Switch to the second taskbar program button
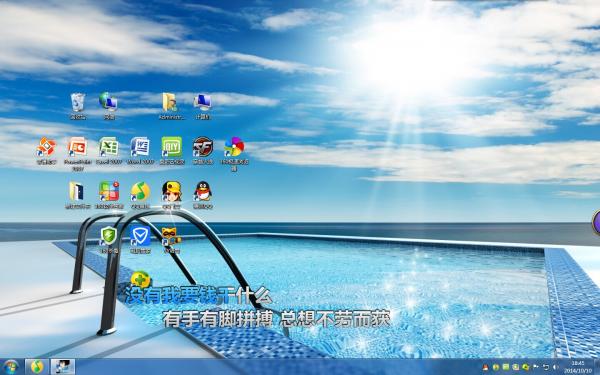The height and width of the screenshot is (375, 600). point(63,367)
